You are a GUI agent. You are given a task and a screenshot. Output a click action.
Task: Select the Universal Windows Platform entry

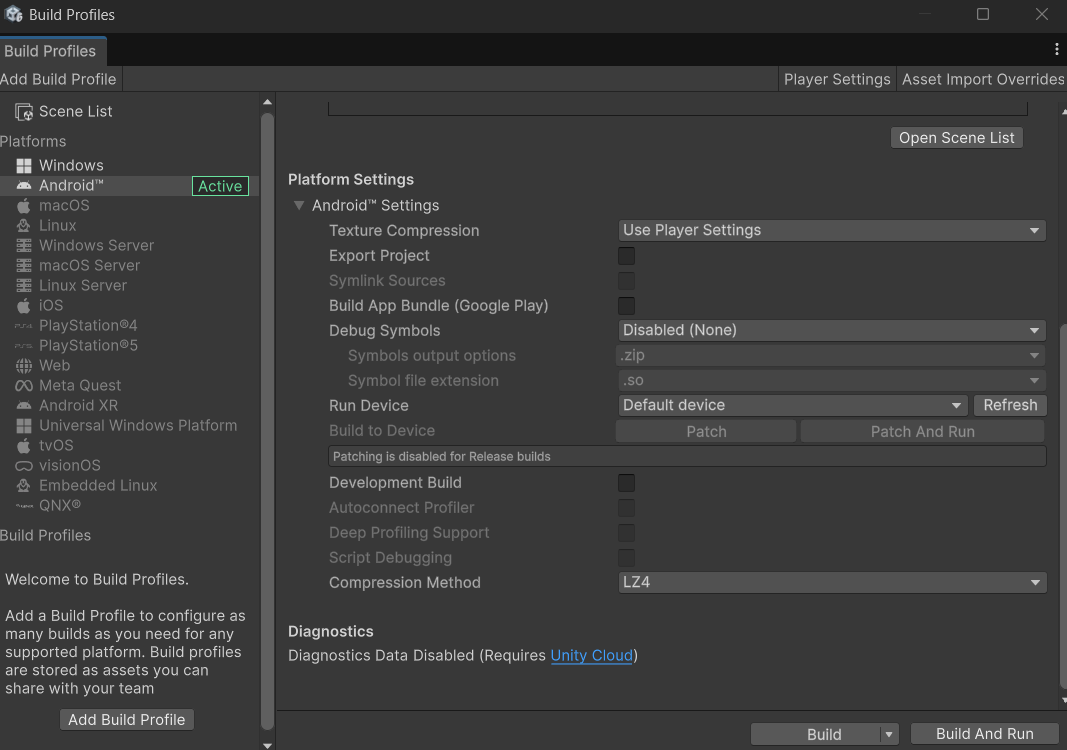point(137,425)
